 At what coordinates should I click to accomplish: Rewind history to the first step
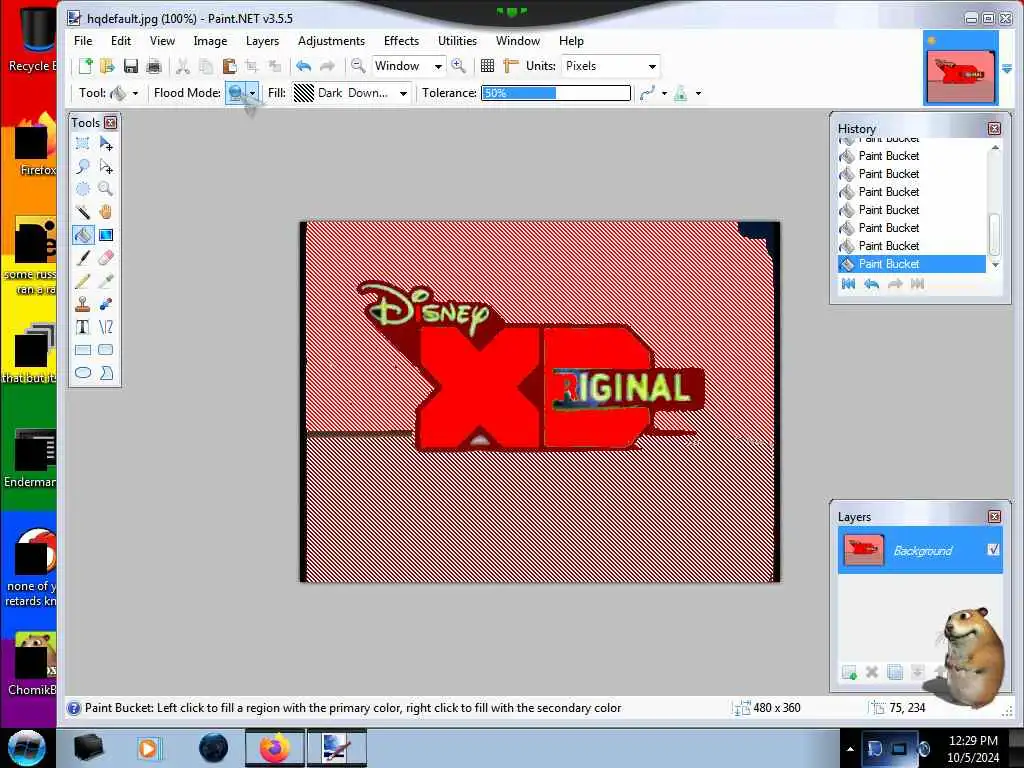pyautogui.click(x=848, y=283)
